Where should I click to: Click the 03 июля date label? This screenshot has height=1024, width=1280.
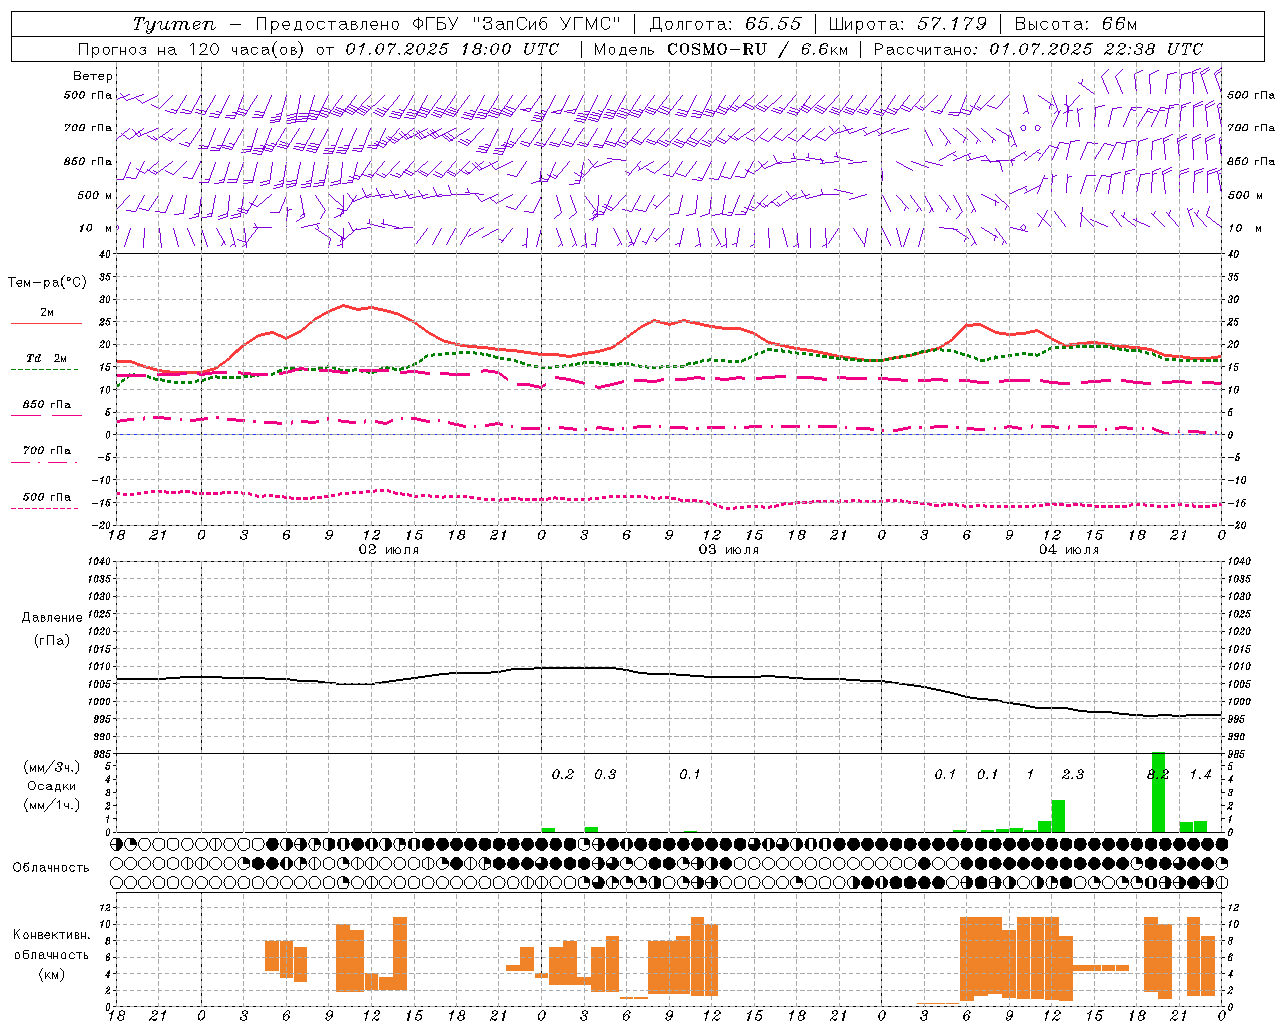[x=728, y=550]
